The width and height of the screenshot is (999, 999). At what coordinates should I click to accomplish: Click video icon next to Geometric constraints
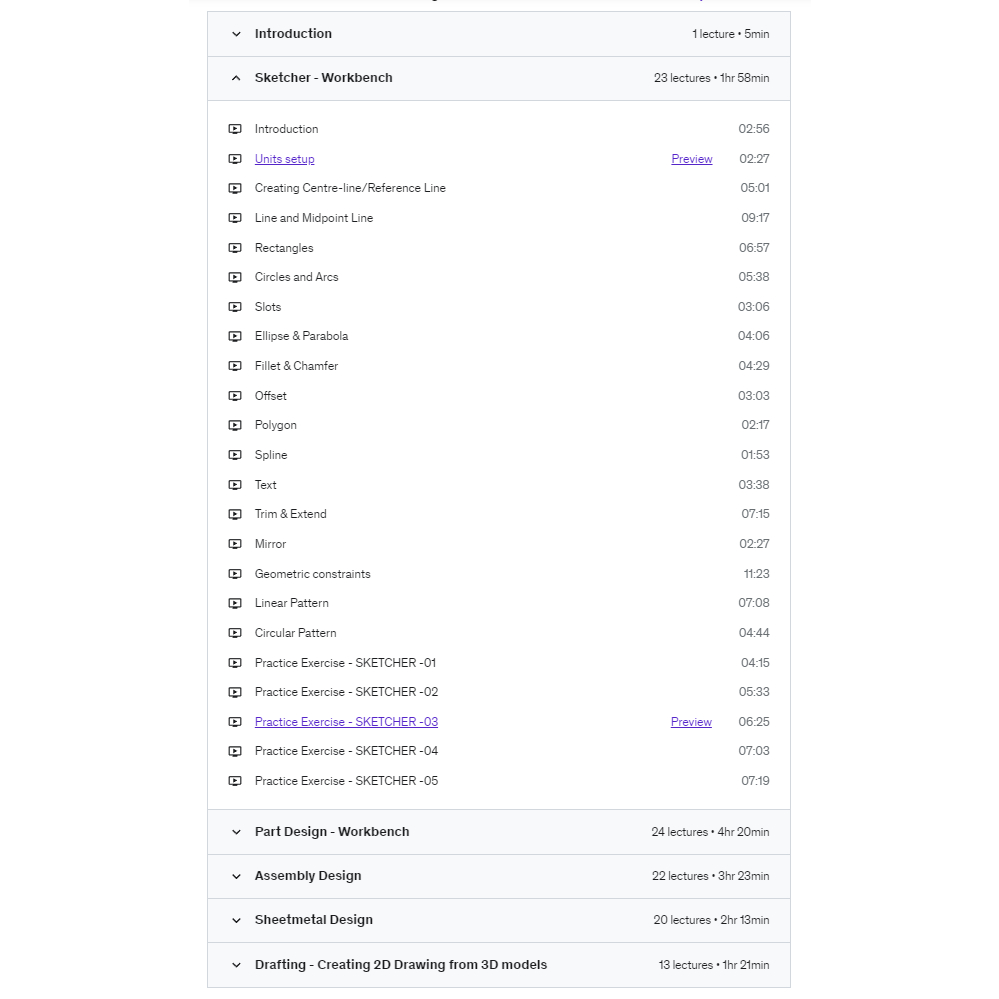pyautogui.click(x=235, y=574)
